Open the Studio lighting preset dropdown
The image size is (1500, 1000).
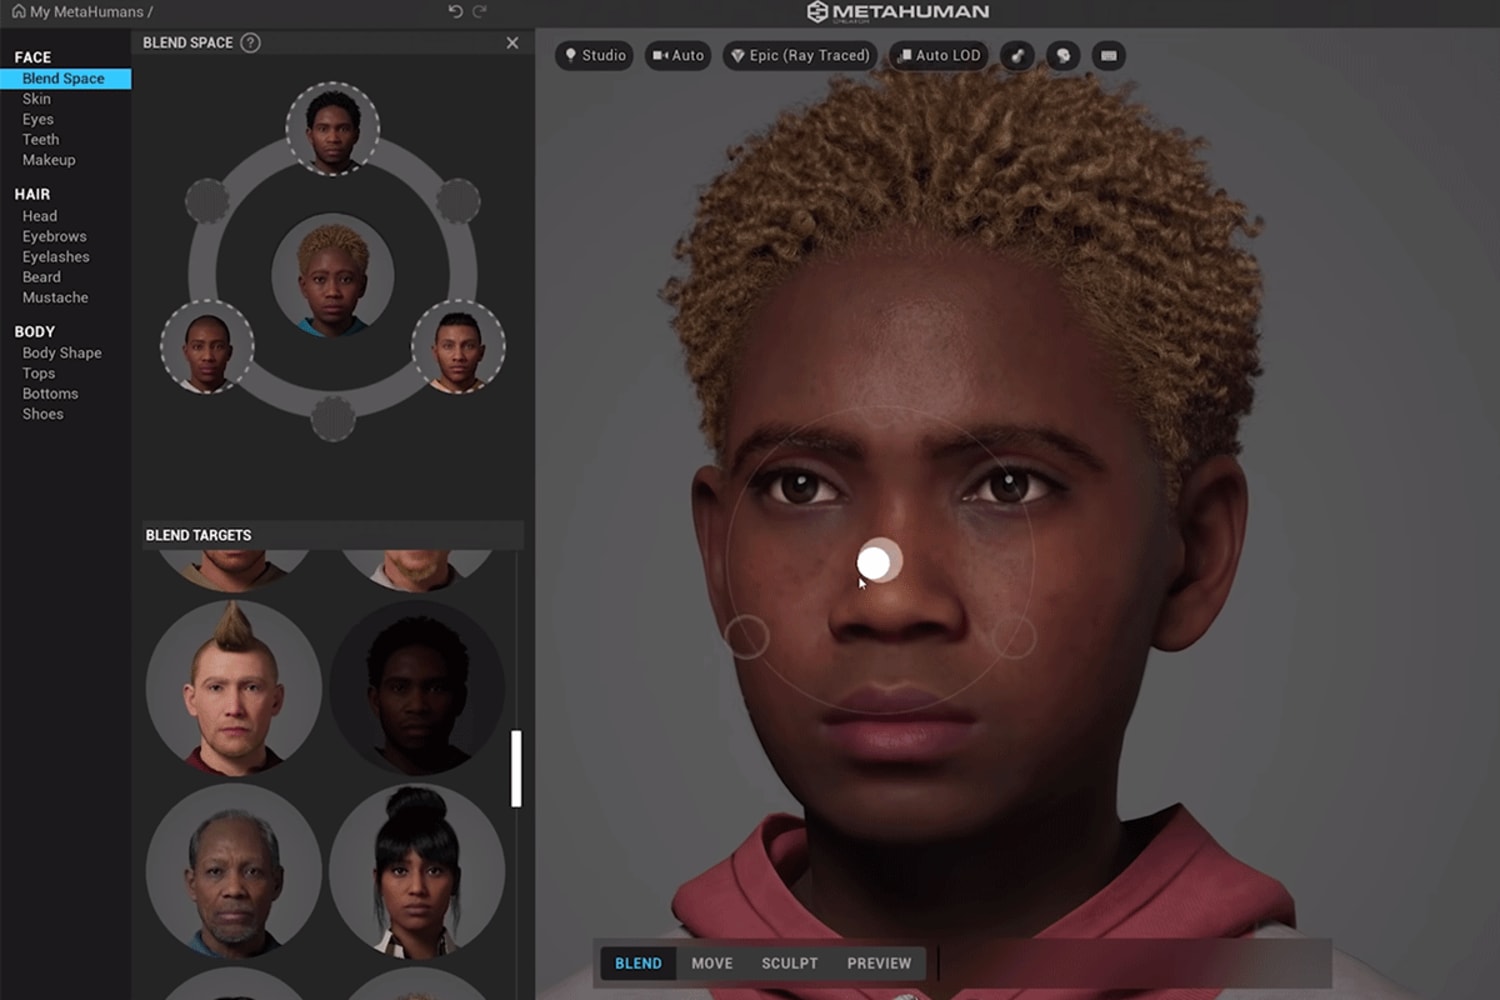click(595, 55)
